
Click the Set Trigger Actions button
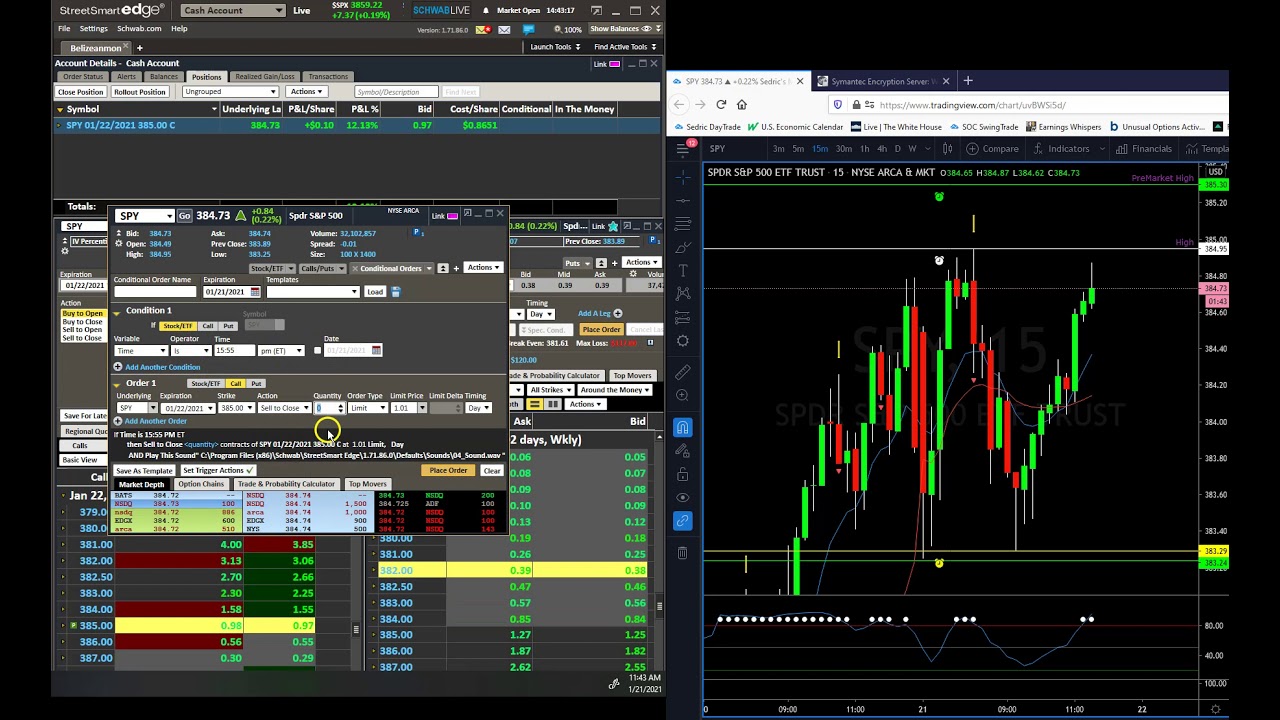click(x=218, y=471)
